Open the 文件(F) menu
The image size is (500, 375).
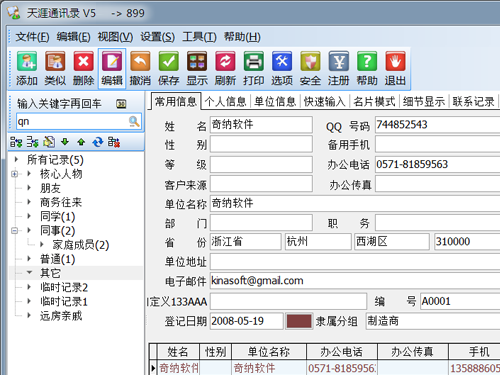point(32,37)
